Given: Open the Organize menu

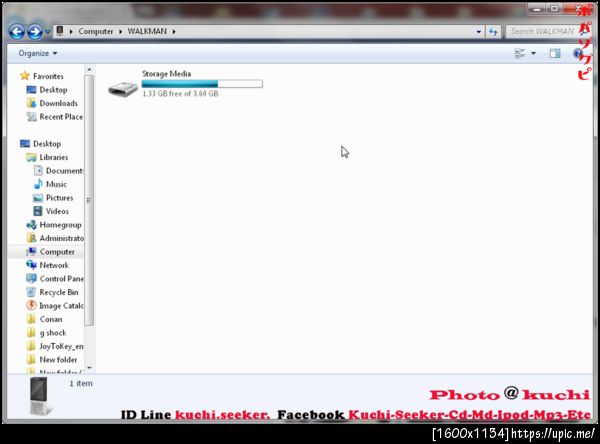Looking at the screenshot, I should [x=38, y=53].
